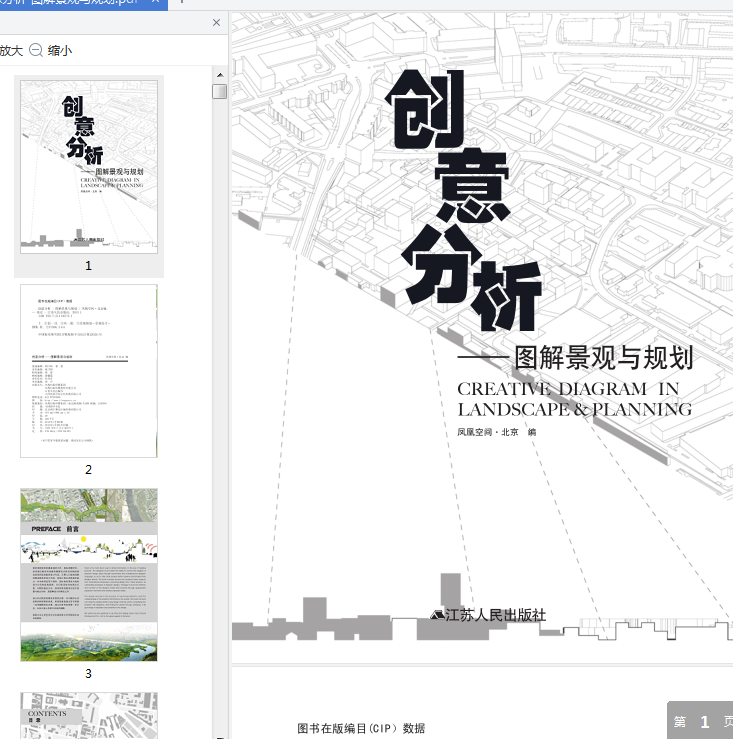The image size is (733, 739).
Task: Click the zoom out minus icon
Action: coord(36,50)
